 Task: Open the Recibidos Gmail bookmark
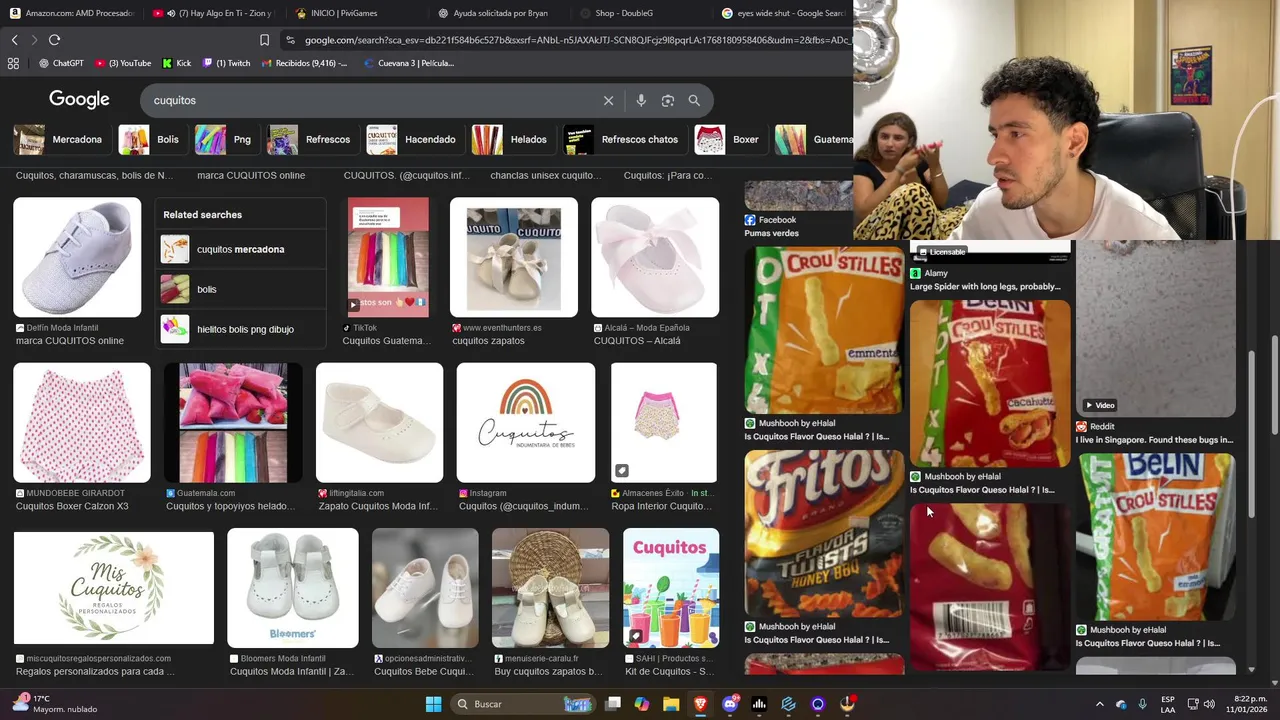pos(304,63)
